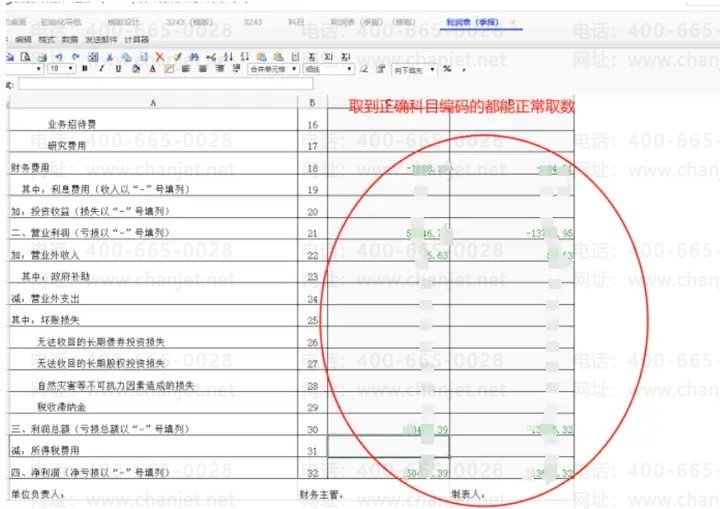Apply percent number format
Image resolution: width=720 pixels, height=509 pixels.
(447, 69)
